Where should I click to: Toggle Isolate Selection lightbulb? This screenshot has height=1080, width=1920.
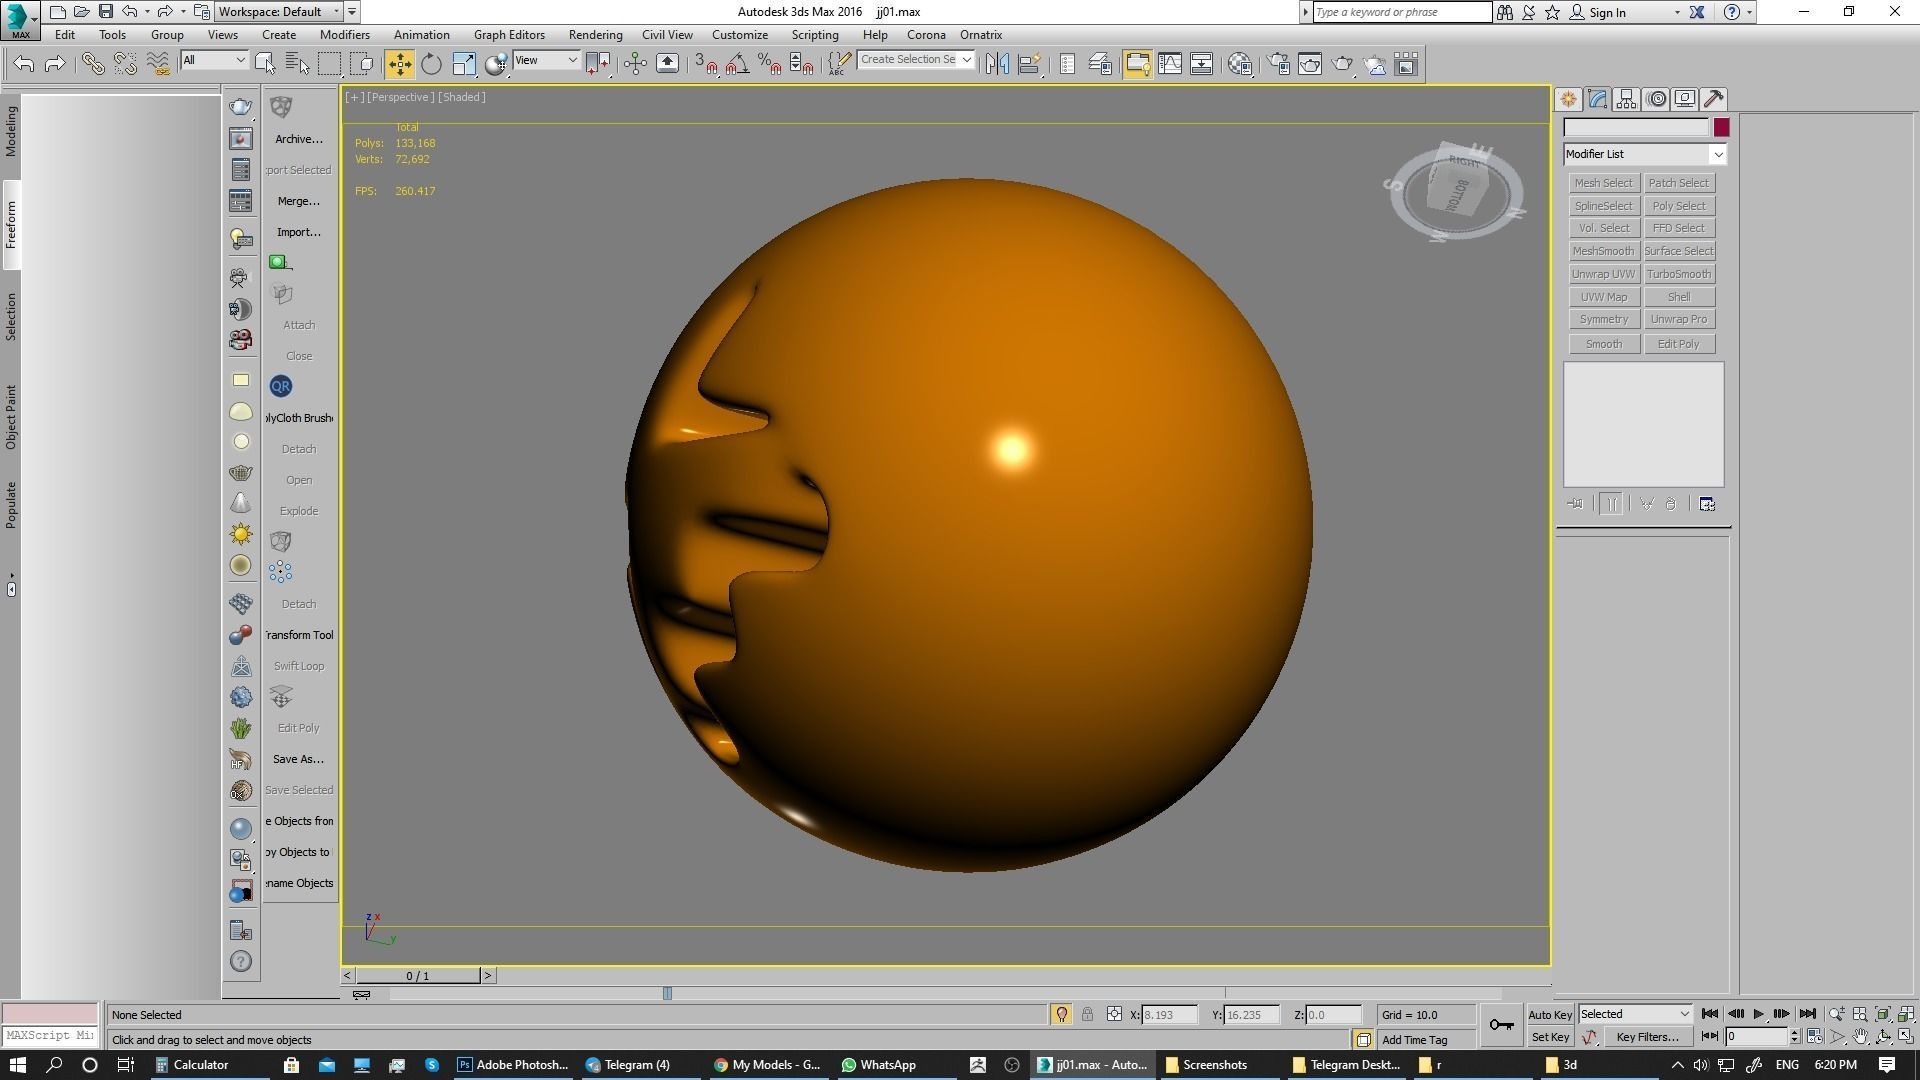pyautogui.click(x=1061, y=1014)
